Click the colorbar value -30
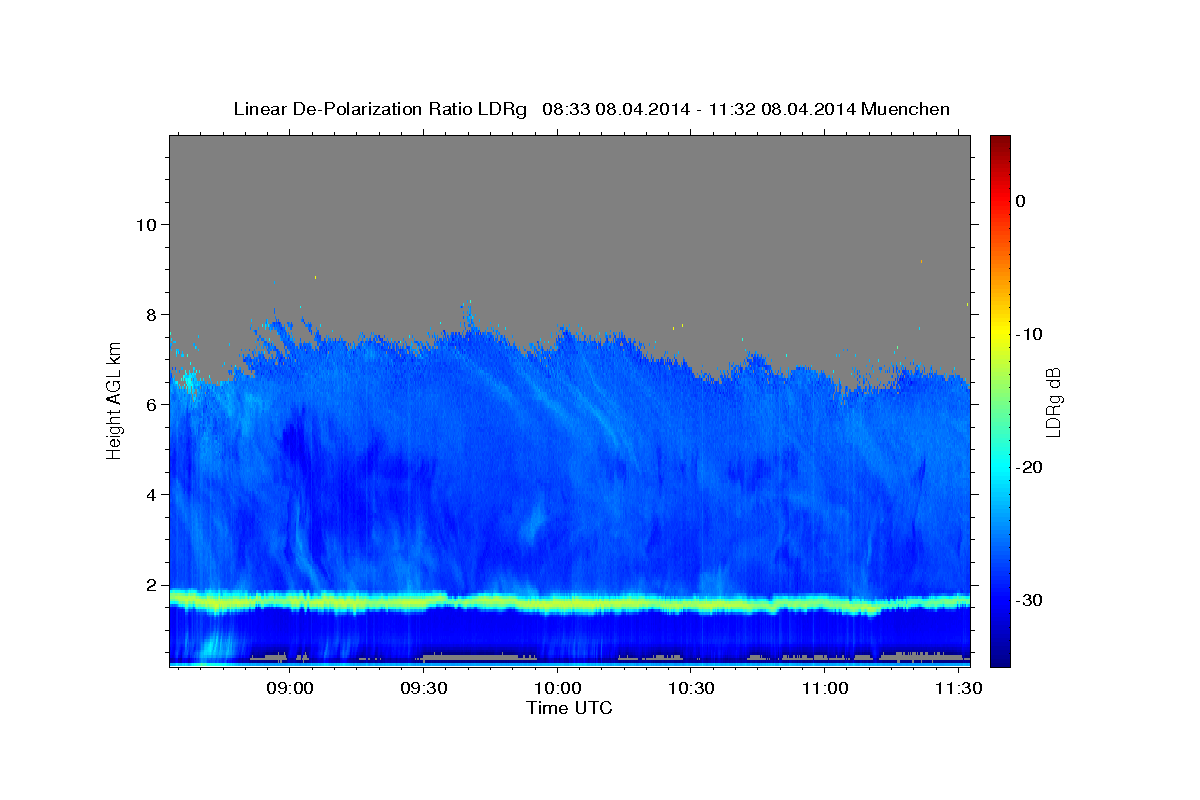The width and height of the screenshot is (1200, 800). 1029,600
